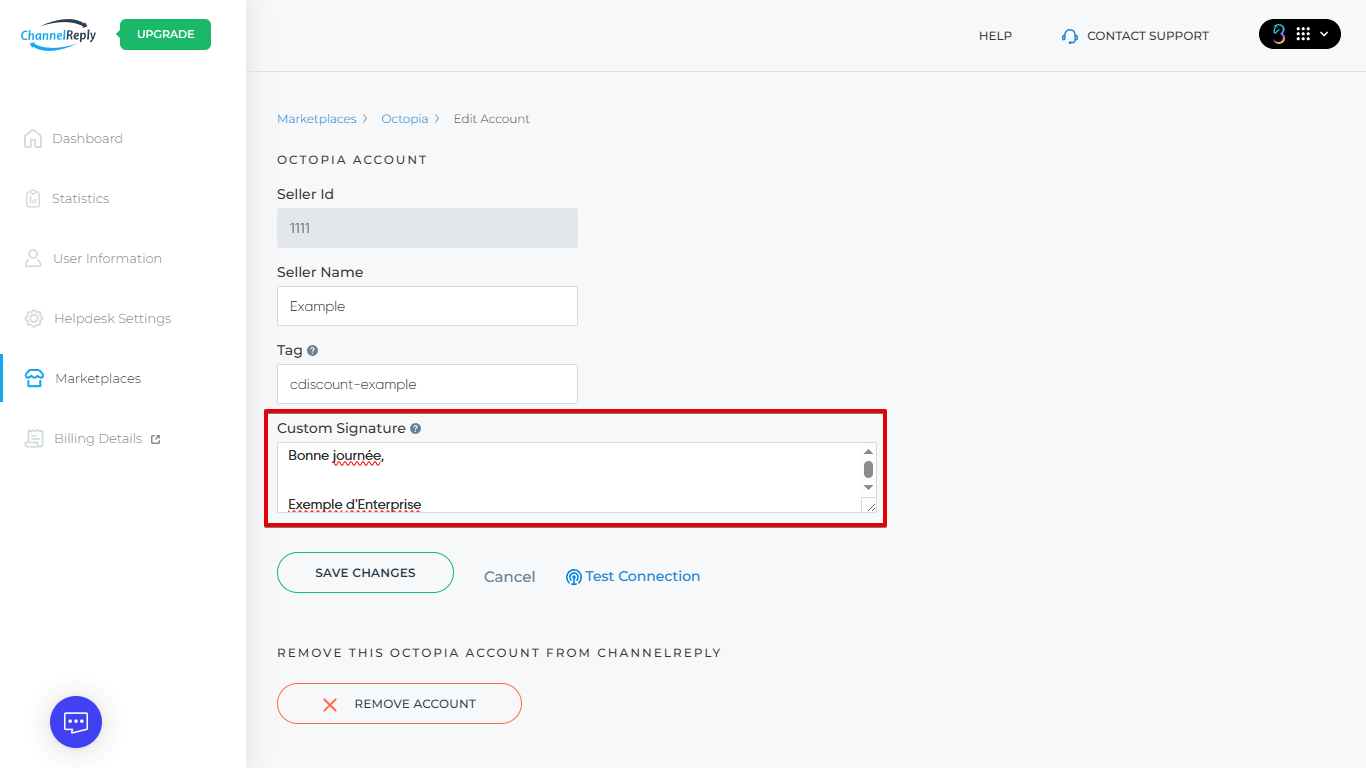Click the User Information person icon

click(33, 258)
